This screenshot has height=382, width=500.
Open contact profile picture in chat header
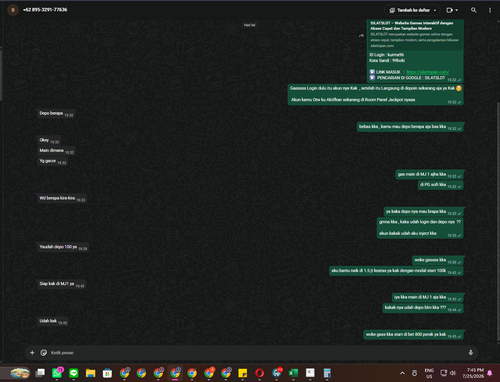tap(13, 10)
